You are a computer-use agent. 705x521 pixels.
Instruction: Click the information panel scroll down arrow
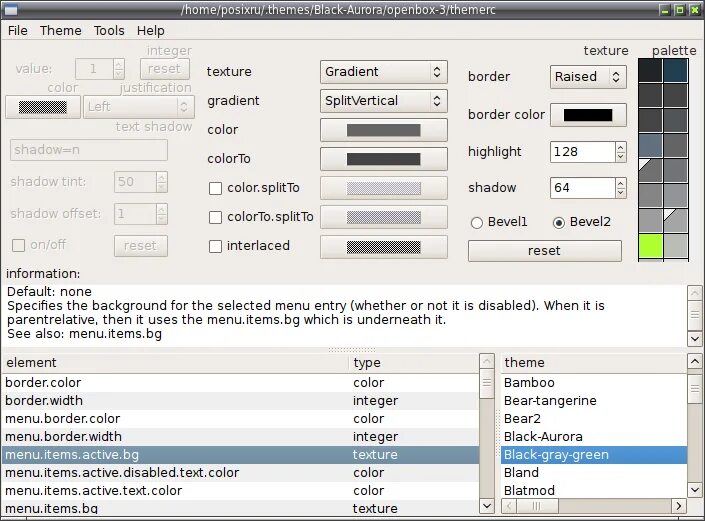(x=695, y=338)
